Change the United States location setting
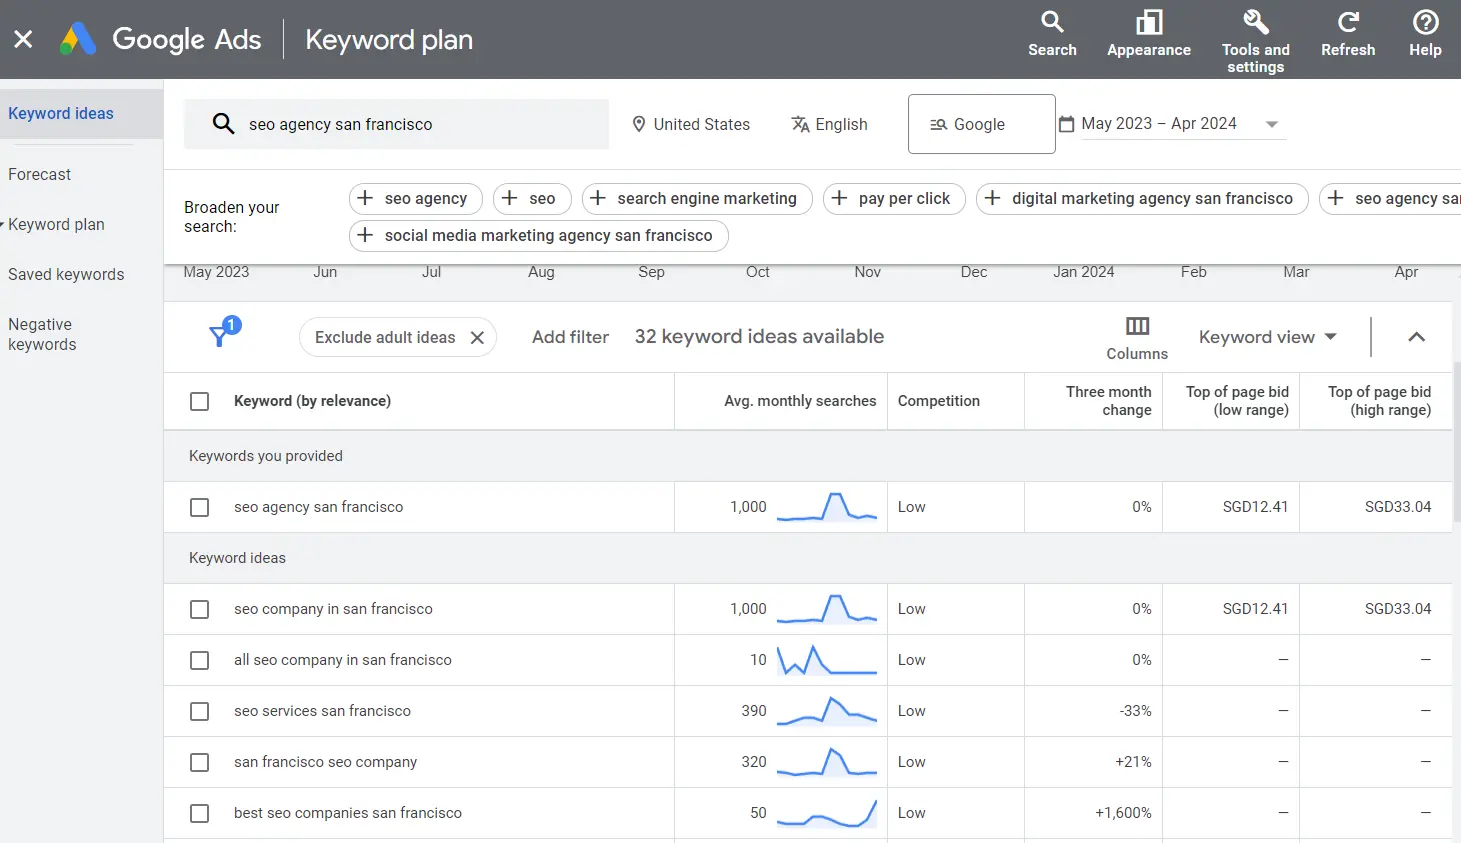The width and height of the screenshot is (1461, 843). pos(690,124)
